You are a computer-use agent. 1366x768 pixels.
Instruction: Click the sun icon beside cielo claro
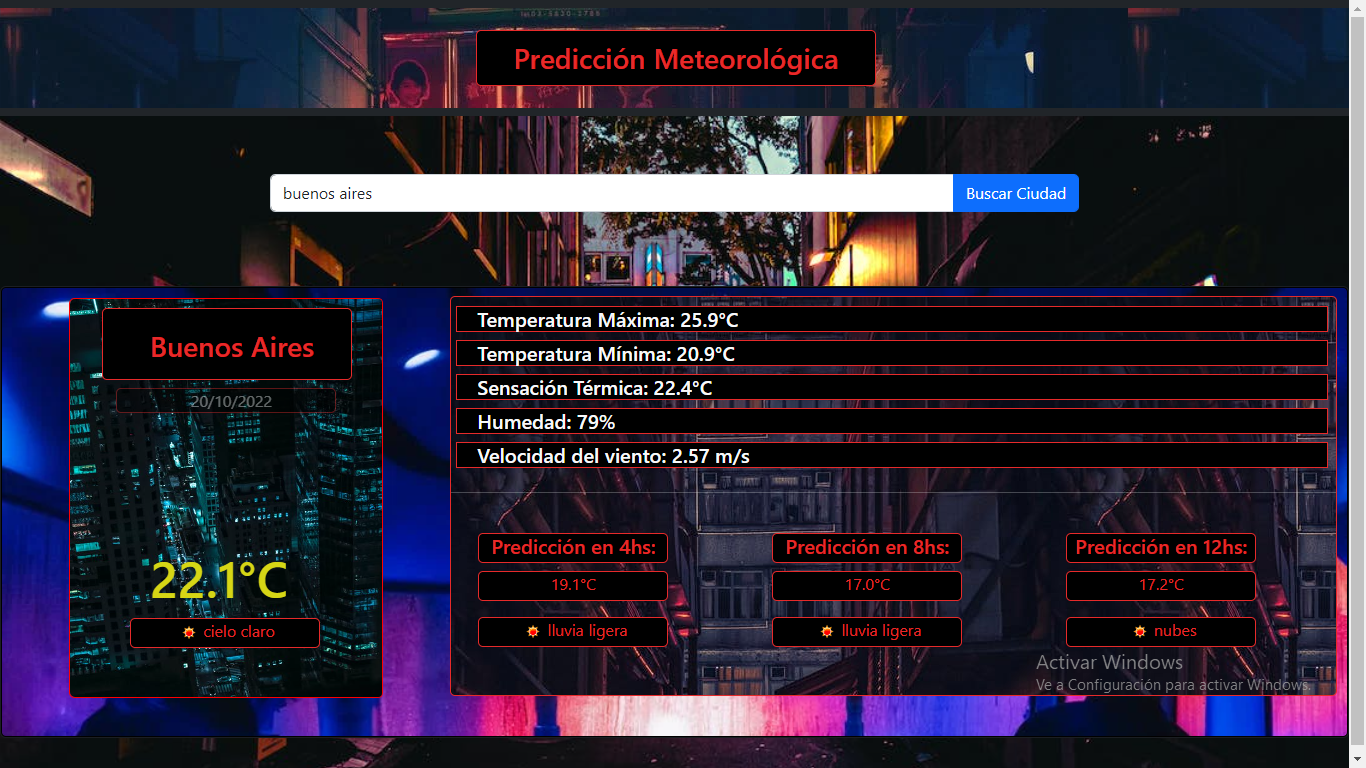coord(188,632)
